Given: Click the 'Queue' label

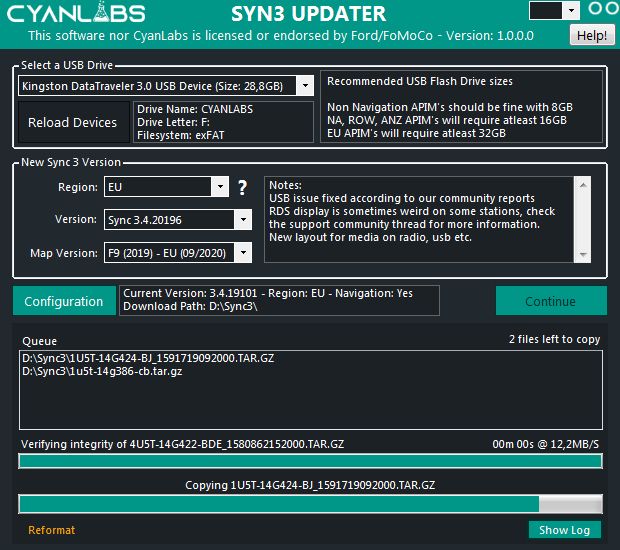Looking at the screenshot, I should 40,341.
